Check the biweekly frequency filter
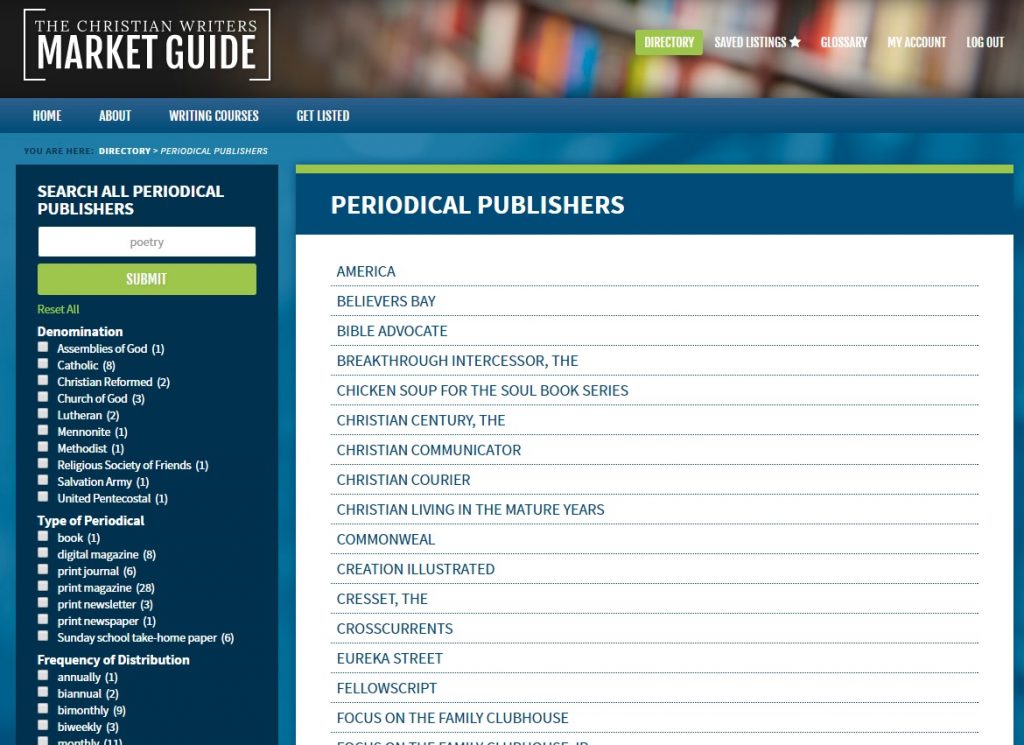 click(43, 725)
